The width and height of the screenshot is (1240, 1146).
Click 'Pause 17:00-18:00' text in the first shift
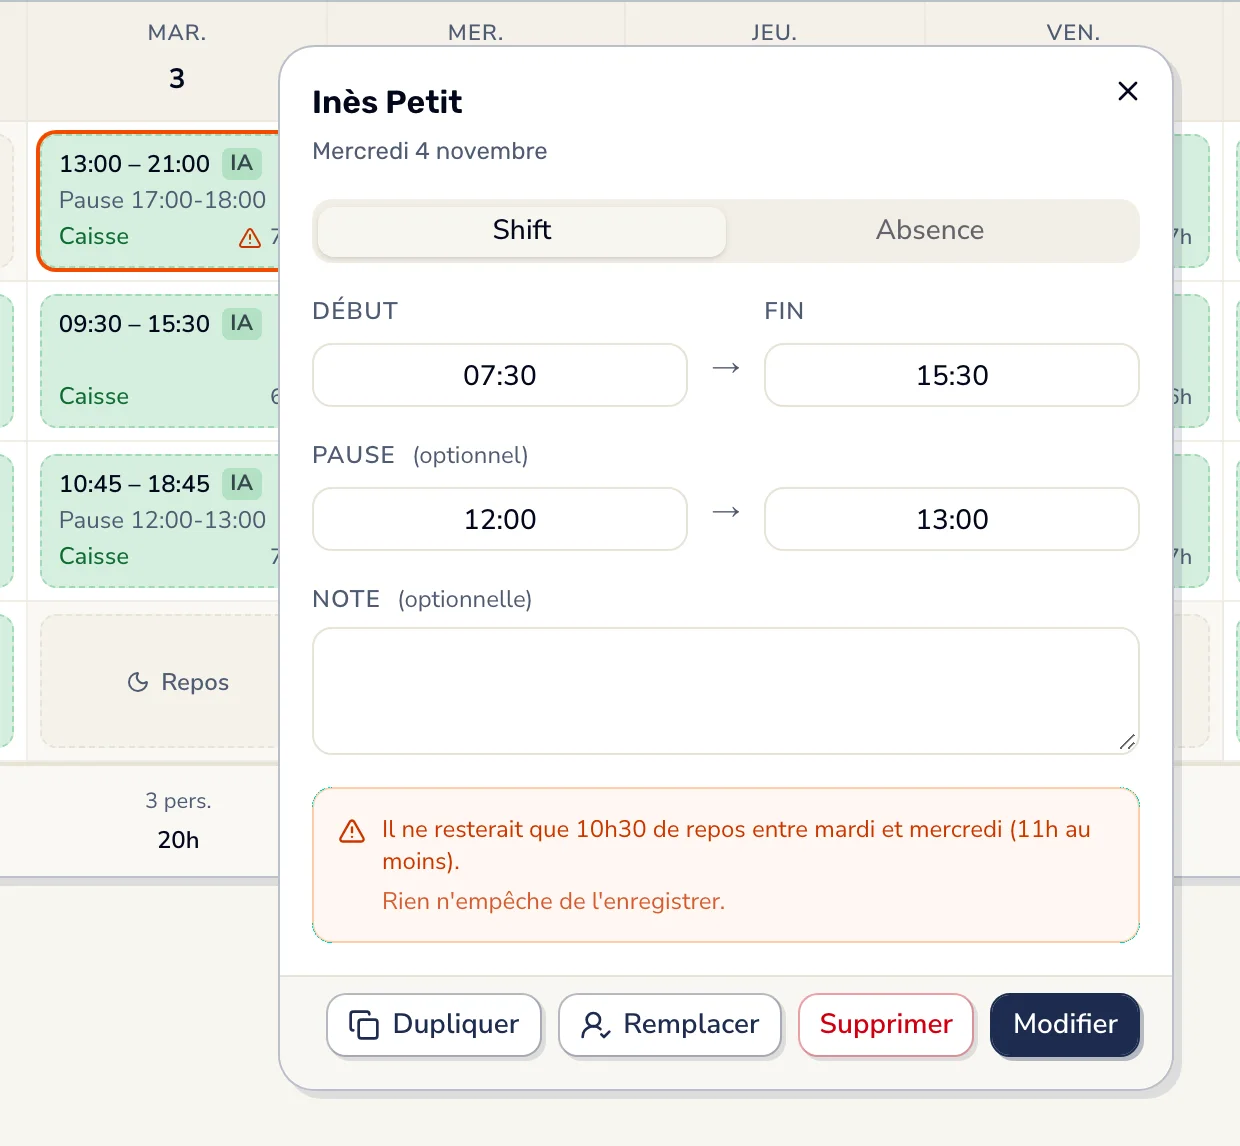tap(162, 200)
